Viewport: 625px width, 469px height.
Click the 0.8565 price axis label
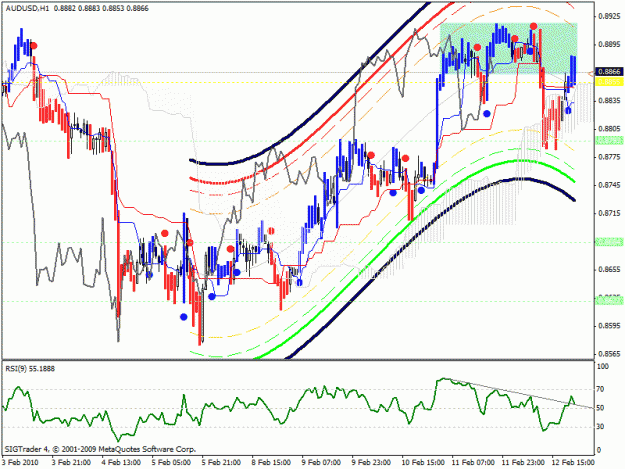click(610, 354)
